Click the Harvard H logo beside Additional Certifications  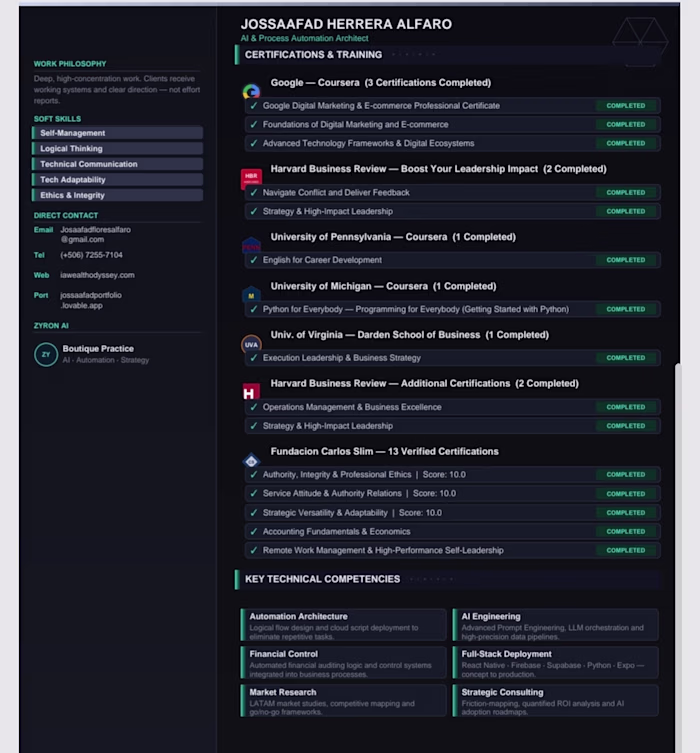coord(251,392)
